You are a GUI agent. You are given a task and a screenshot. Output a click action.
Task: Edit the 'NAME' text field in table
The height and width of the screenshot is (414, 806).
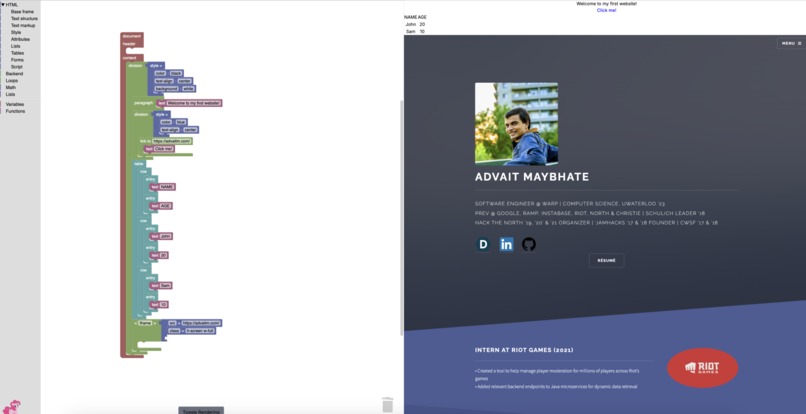pyautogui.click(x=167, y=187)
